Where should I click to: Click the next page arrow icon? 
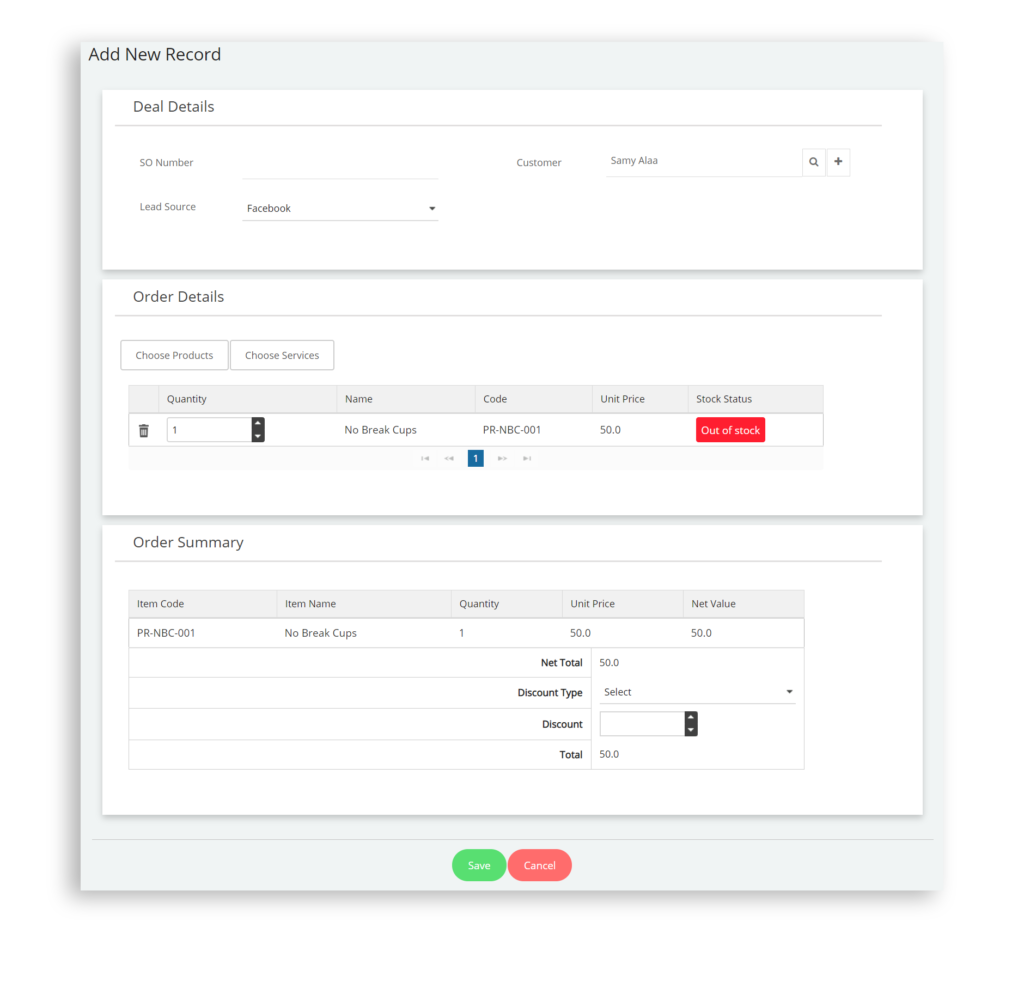(x=502, y=458)
